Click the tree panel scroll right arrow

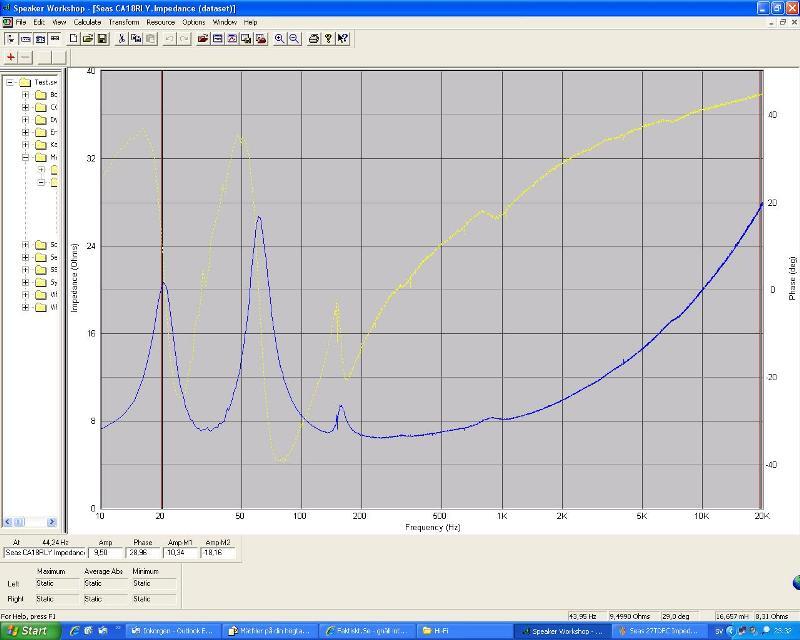coord(52,522)
